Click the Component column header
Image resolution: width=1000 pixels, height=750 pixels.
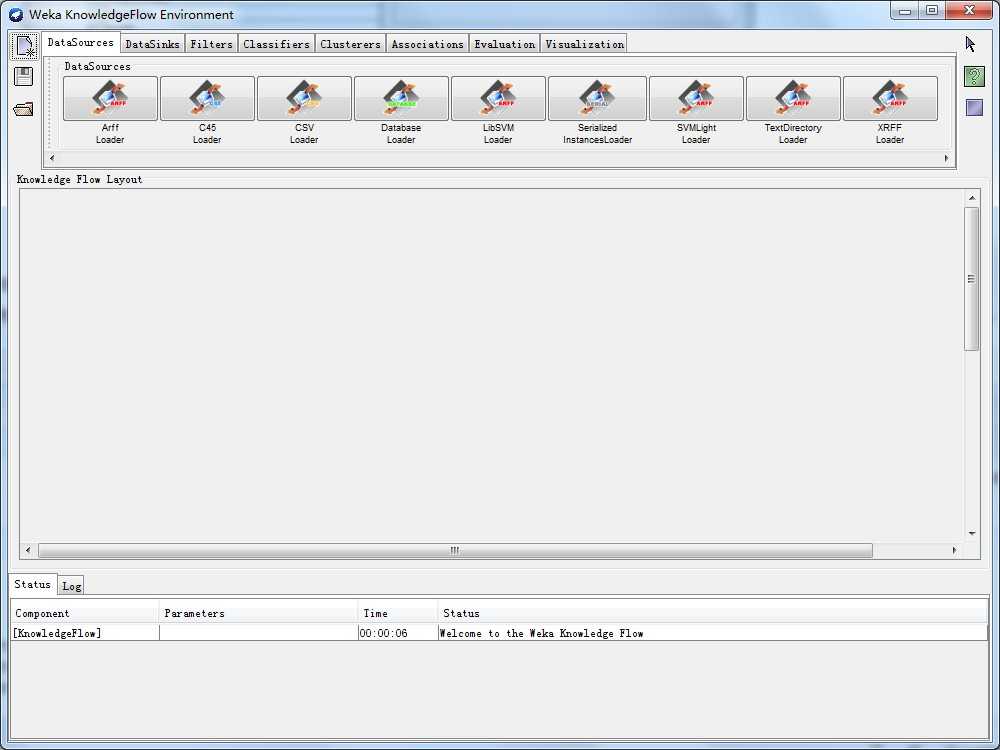pos(85,613)
